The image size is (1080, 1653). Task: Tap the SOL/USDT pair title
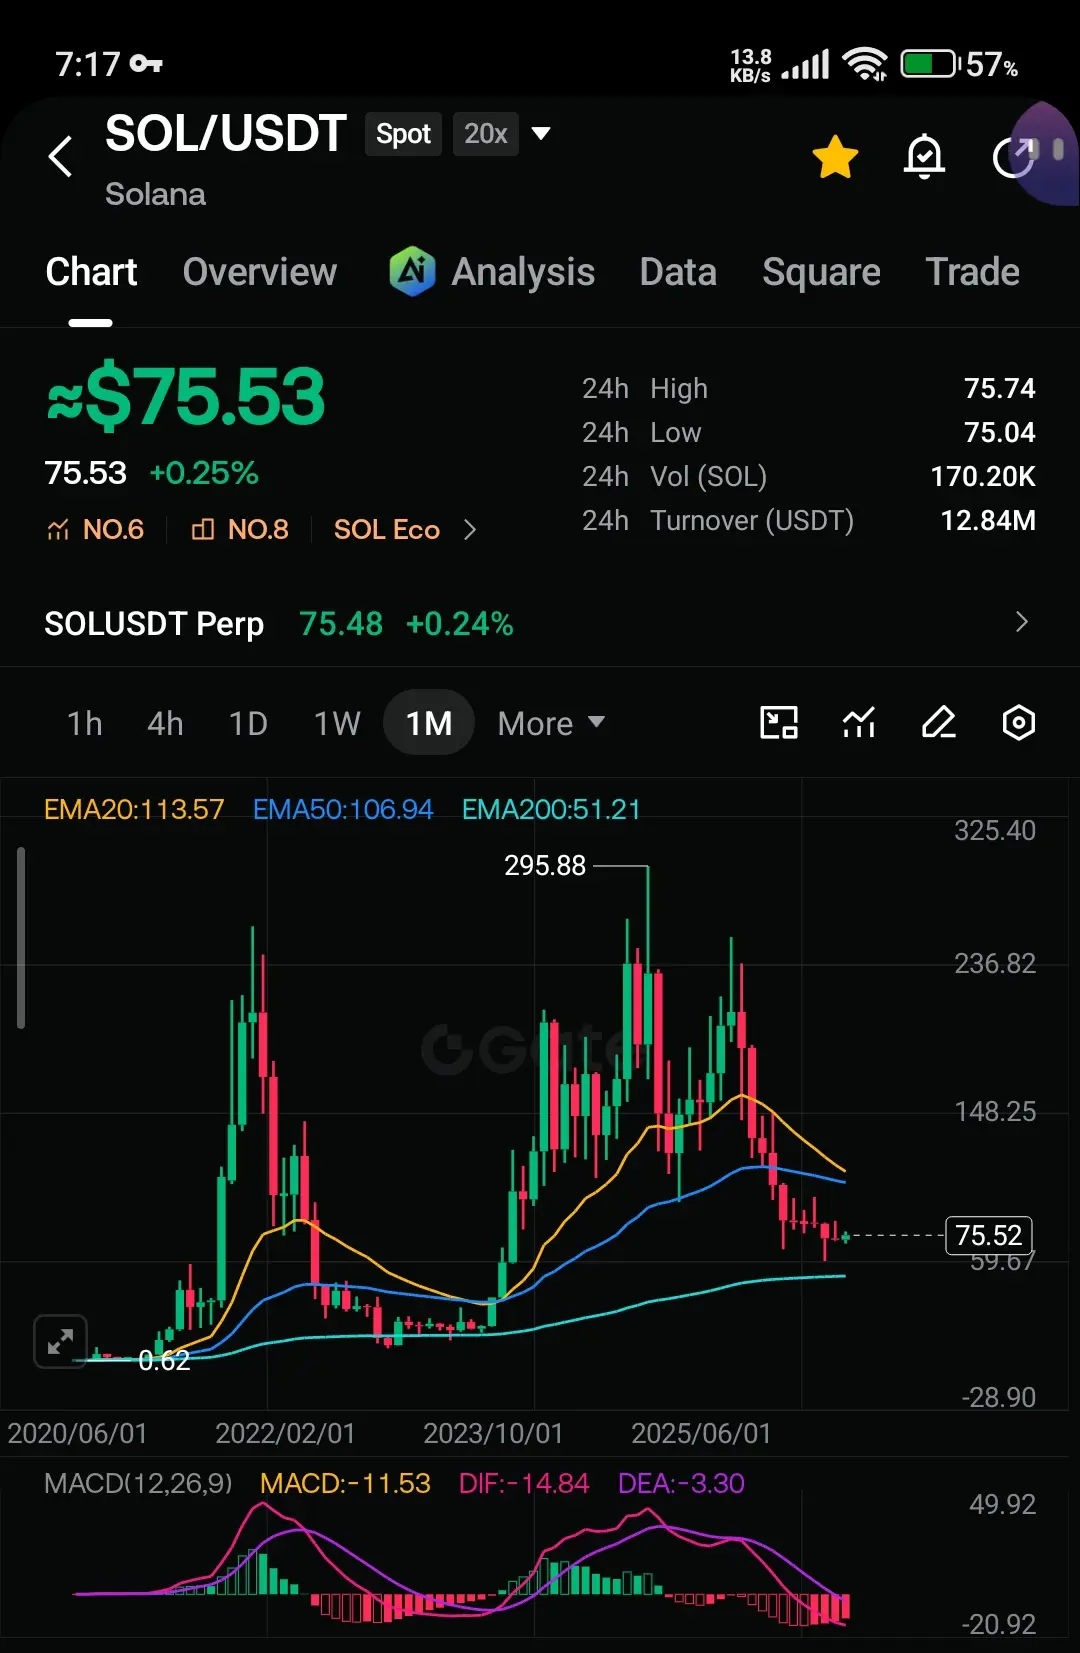(226, 133)
